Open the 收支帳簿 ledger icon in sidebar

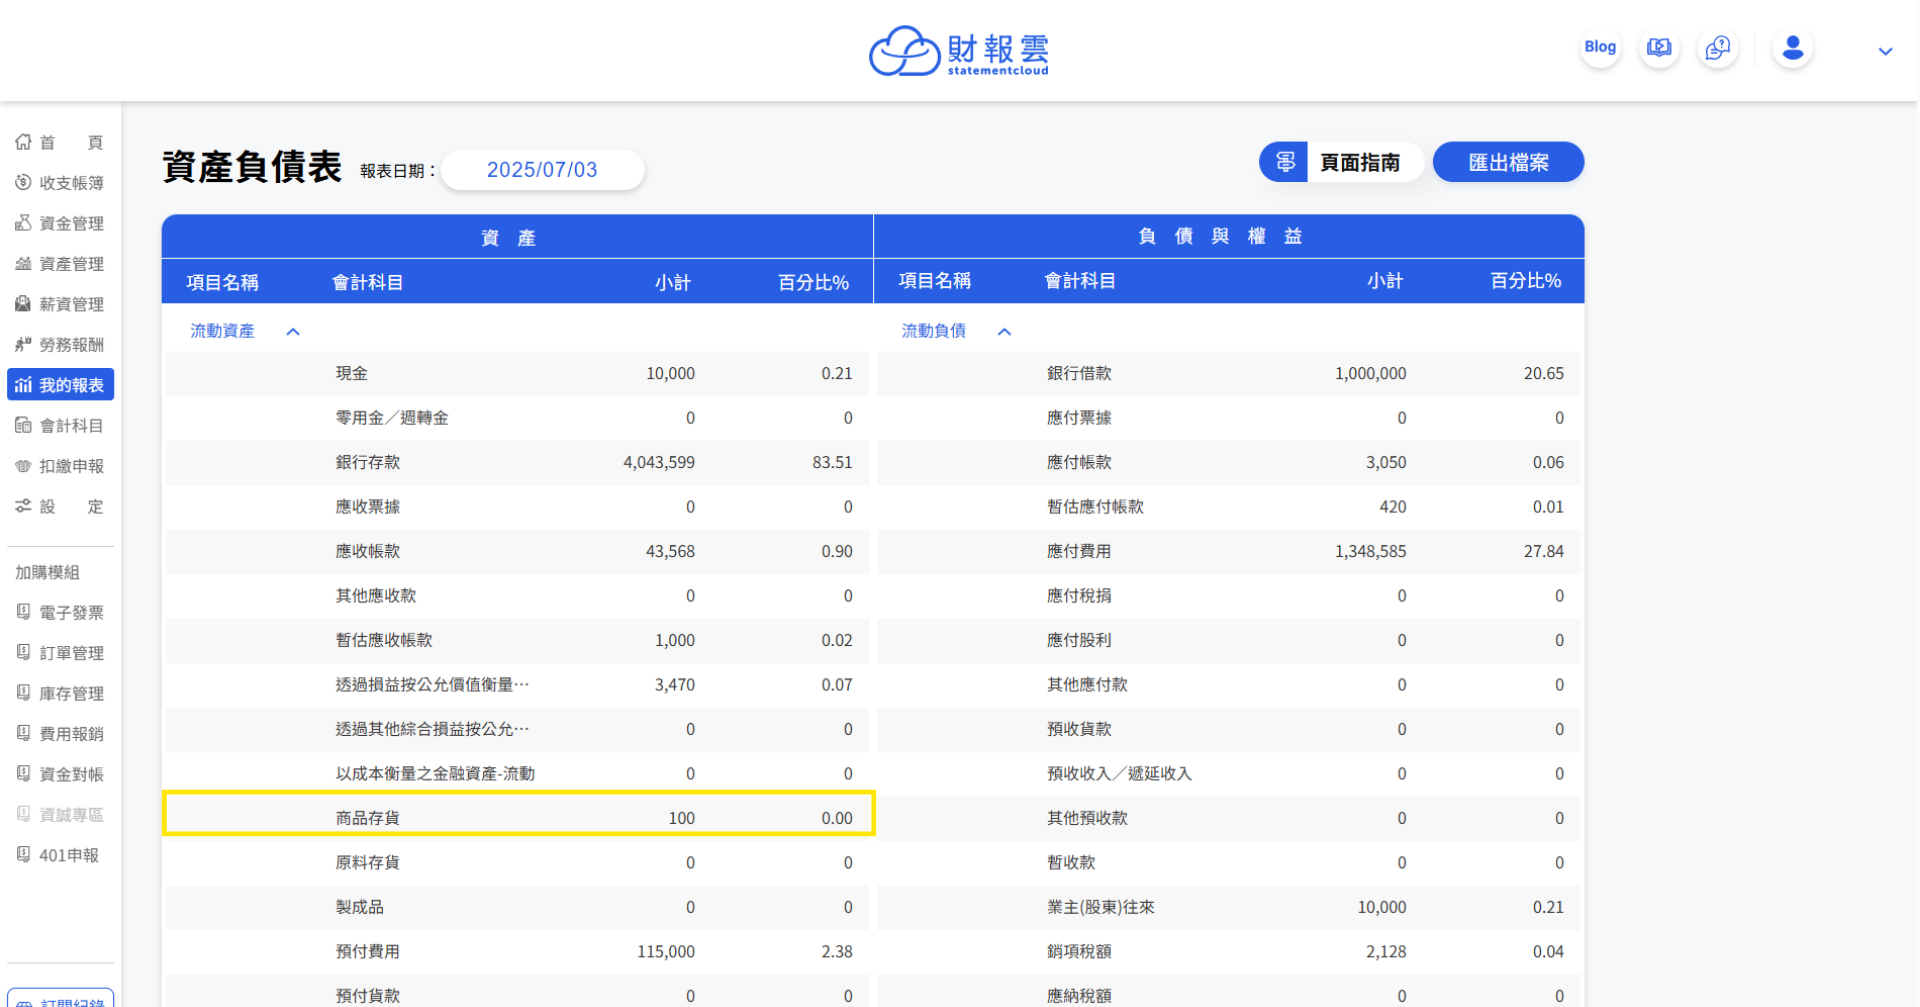coord(23,182)
